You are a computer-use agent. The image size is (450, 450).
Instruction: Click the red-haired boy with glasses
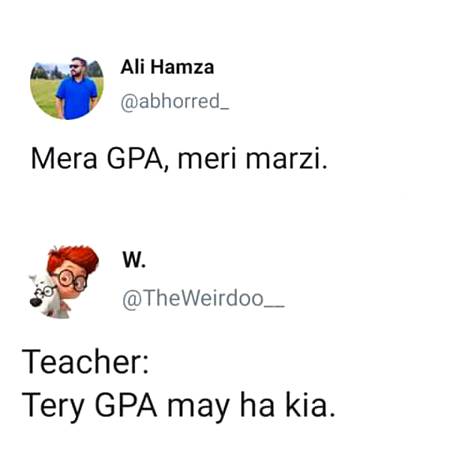[x=73, y=271]
